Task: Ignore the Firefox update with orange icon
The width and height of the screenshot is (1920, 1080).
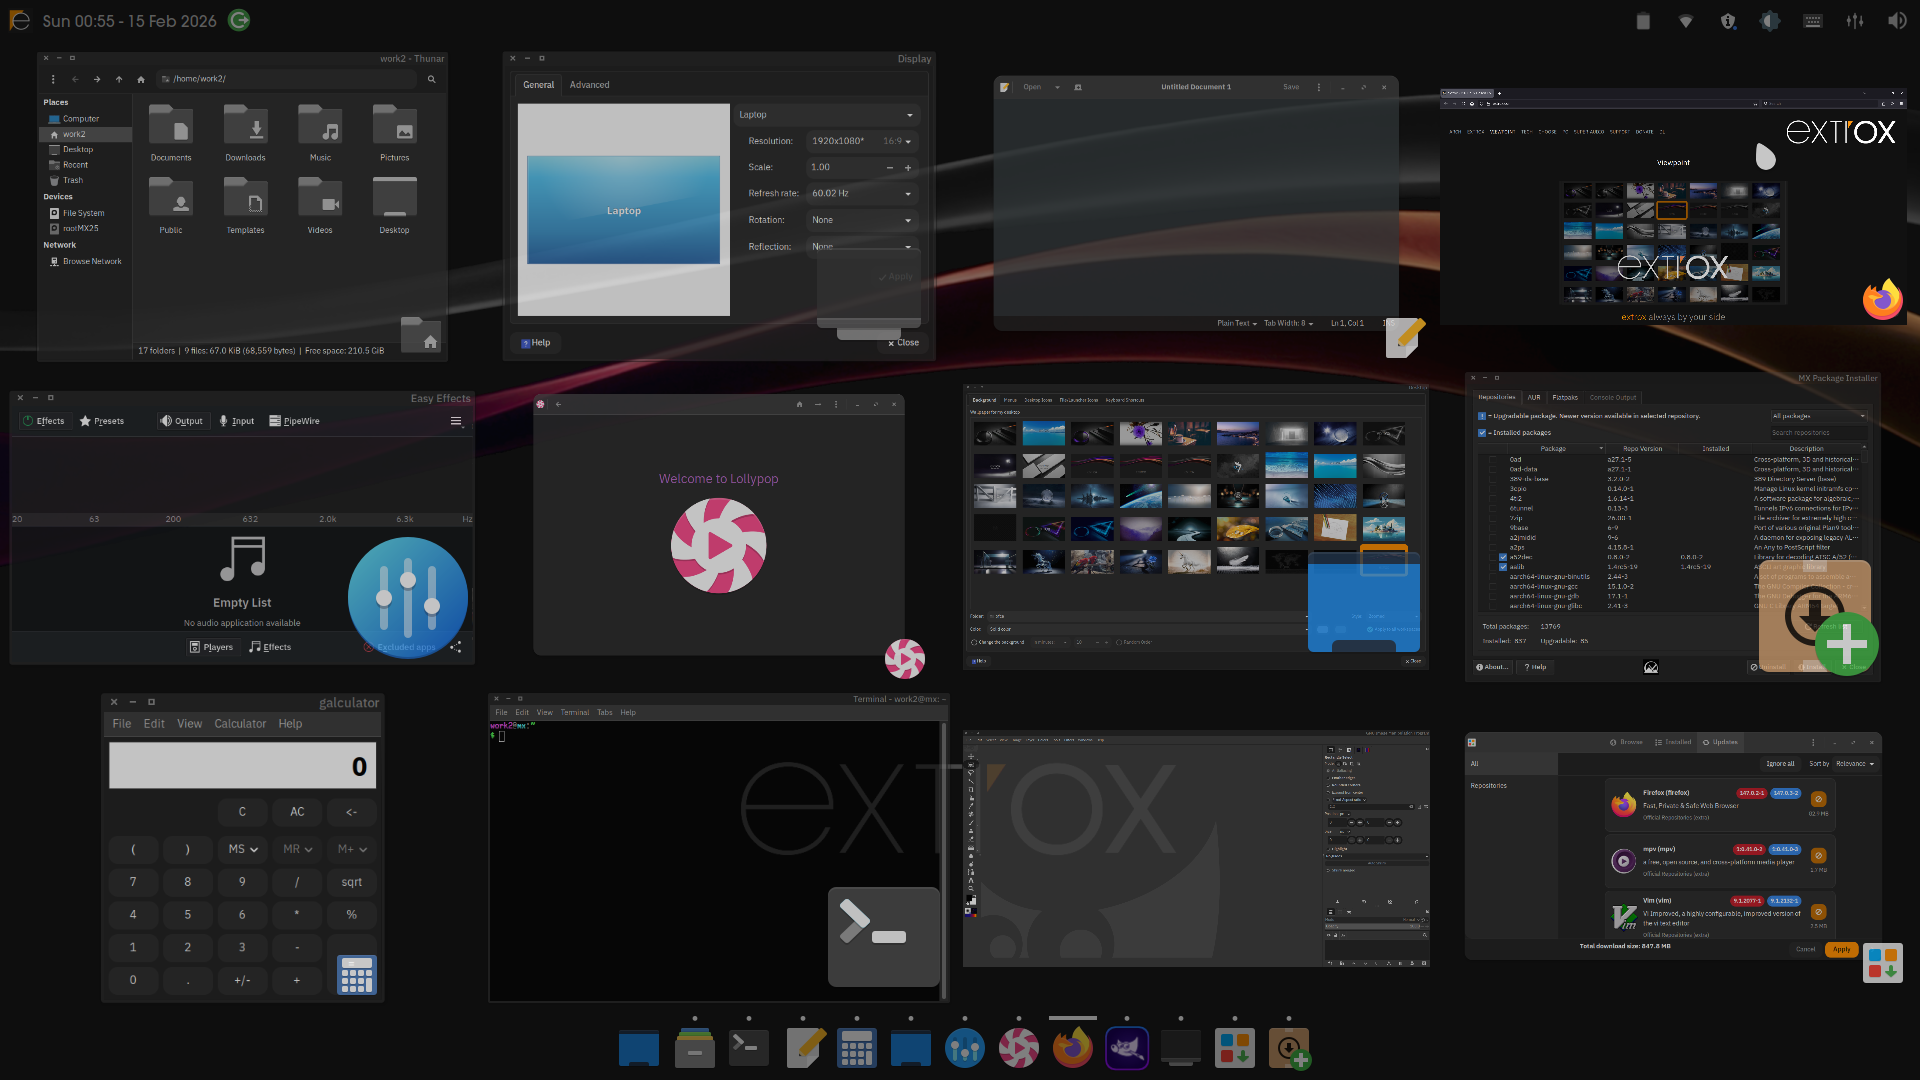Action: (x=1818, y=799)
